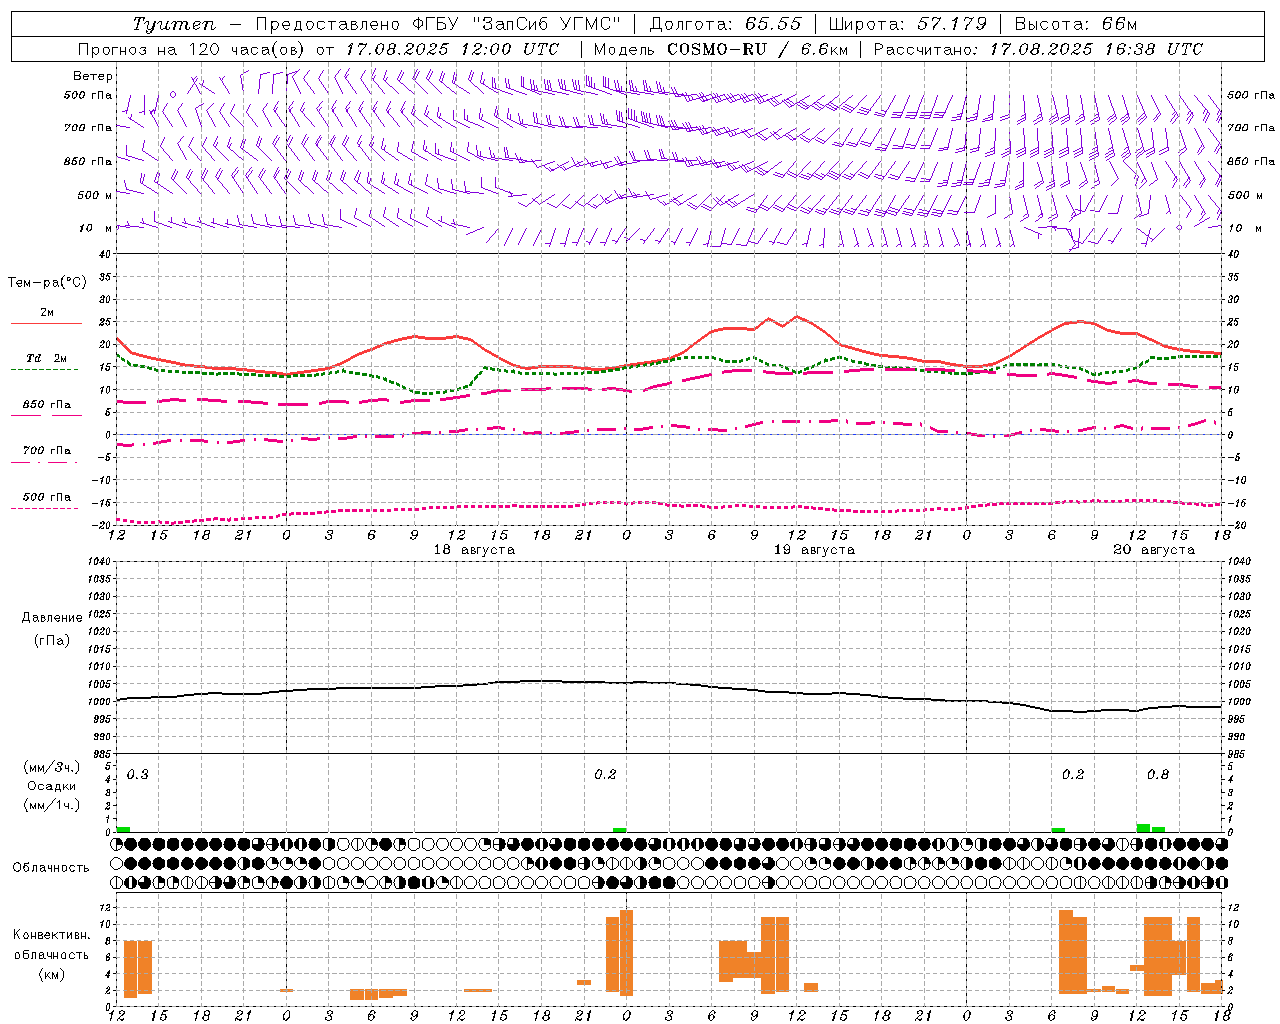Click the "19 августа" date label
This screenshot has height=1024, width=1280.
point(814,550)
